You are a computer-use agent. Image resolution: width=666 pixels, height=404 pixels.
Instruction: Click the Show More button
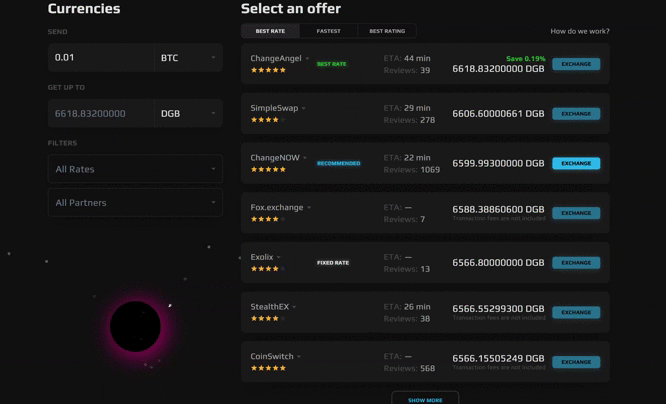pos(425,399)
